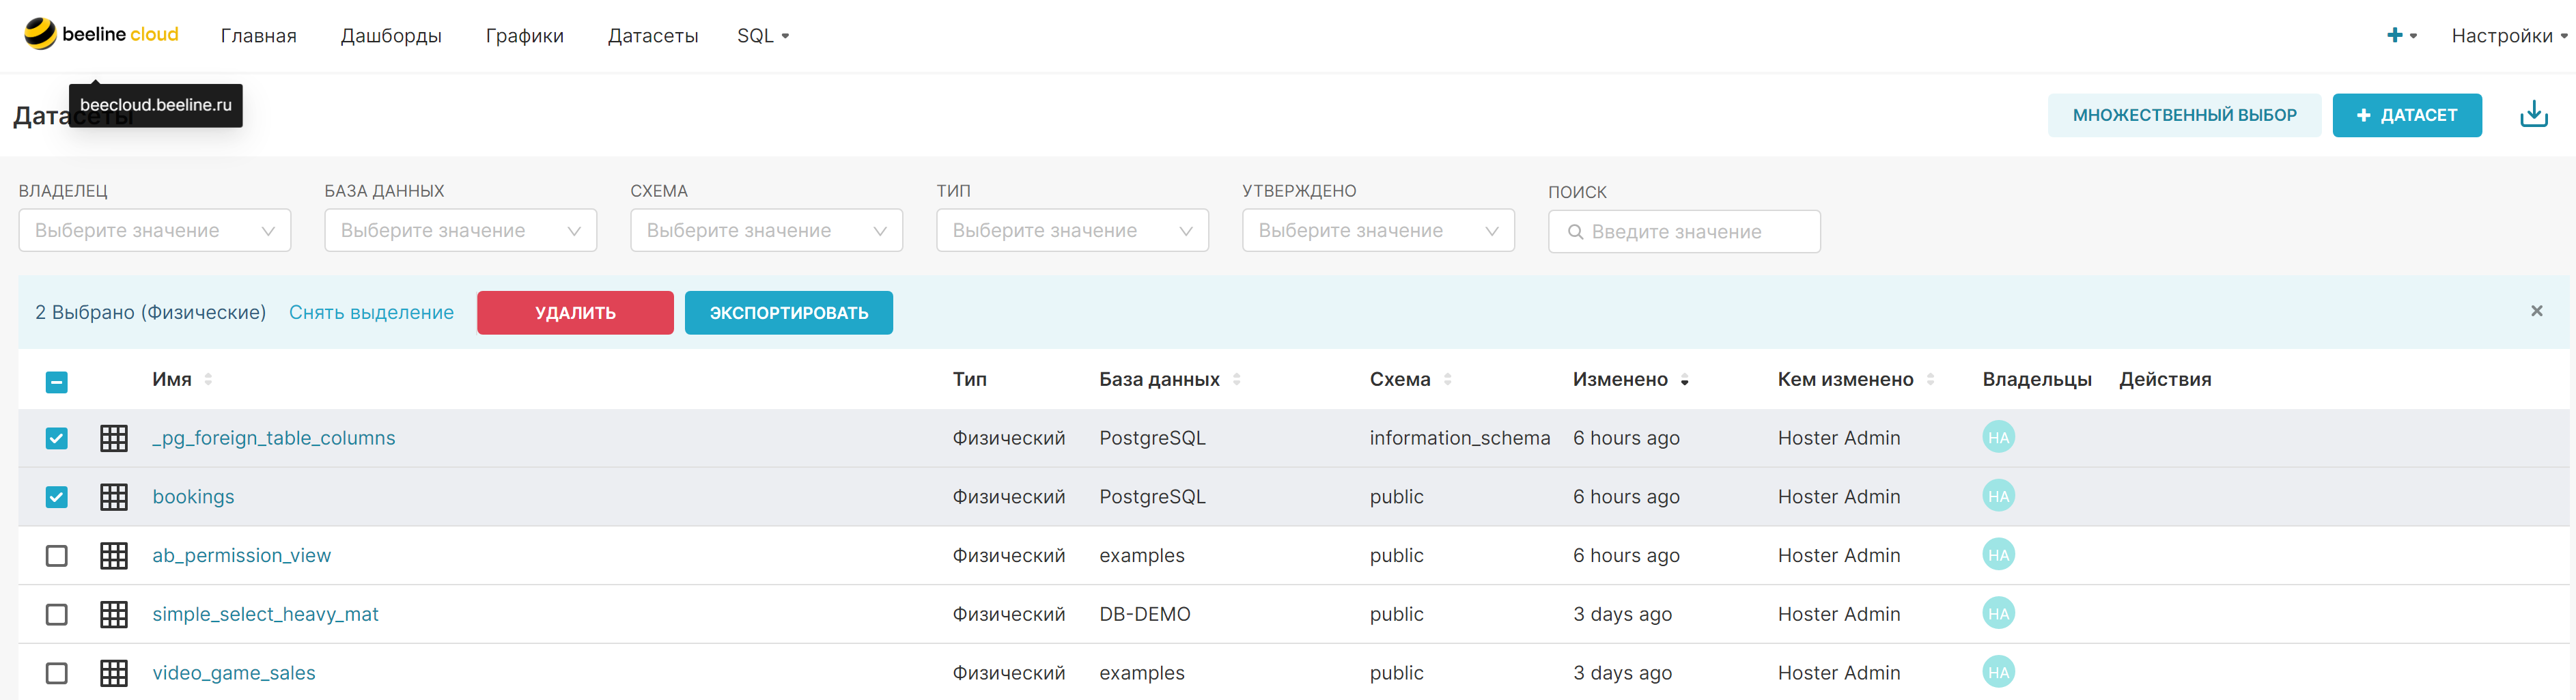Click table icon for _pg_foreign_table_columns
Image resolution: width=2576 pixels, height=700 pixels.
[114, 438]
